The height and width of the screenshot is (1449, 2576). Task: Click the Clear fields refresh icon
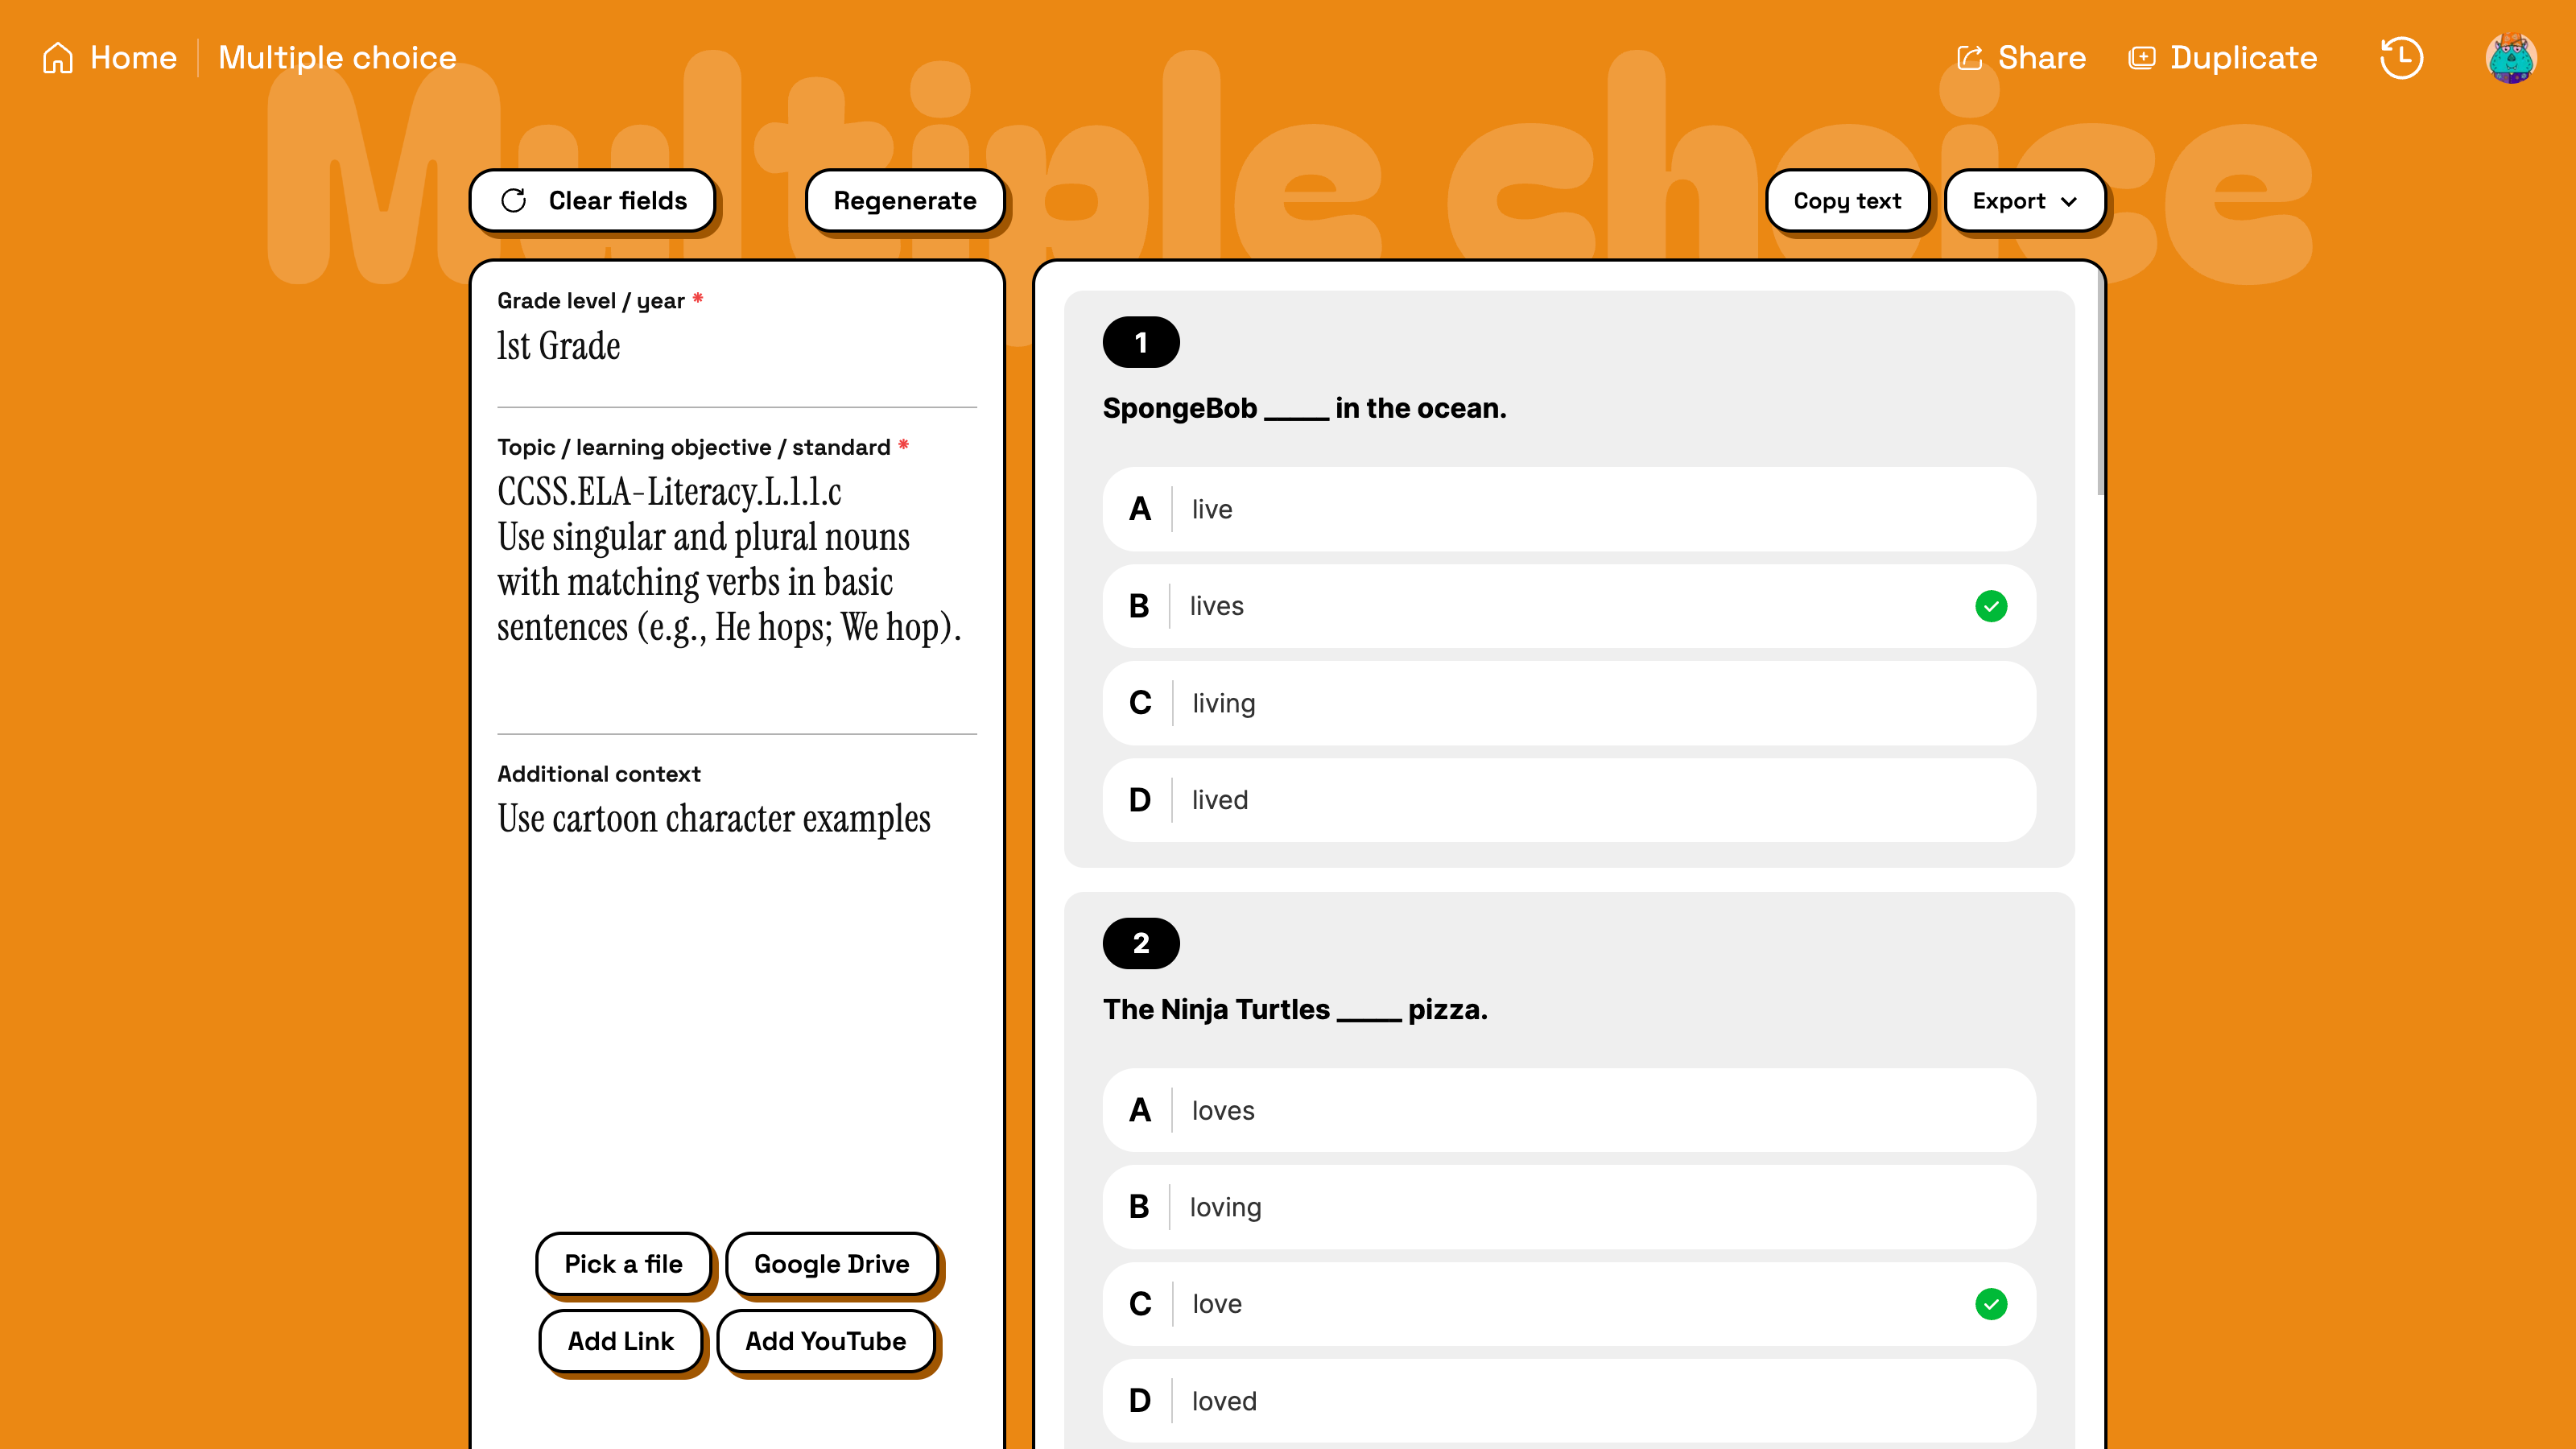tap(514, 201)
